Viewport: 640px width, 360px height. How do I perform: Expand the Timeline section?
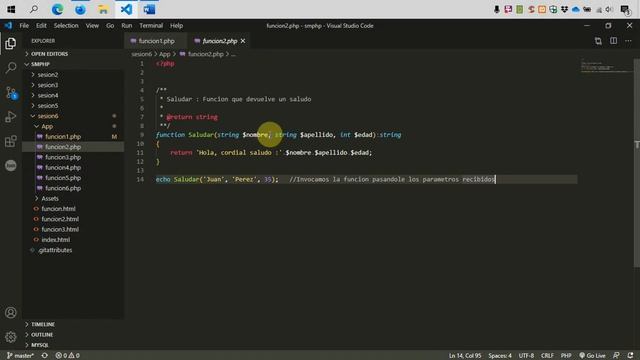pyautogui.click(x=73, y=324)
